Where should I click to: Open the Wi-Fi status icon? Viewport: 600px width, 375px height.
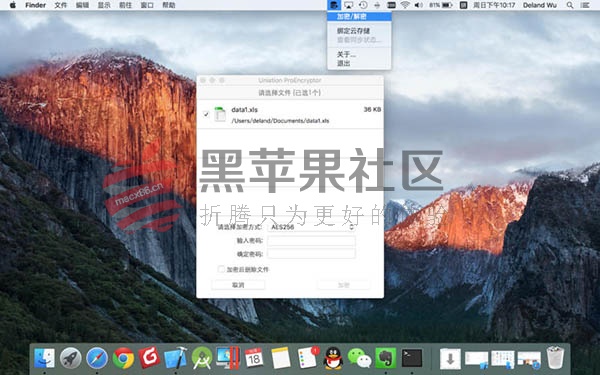tap(405, 5)
